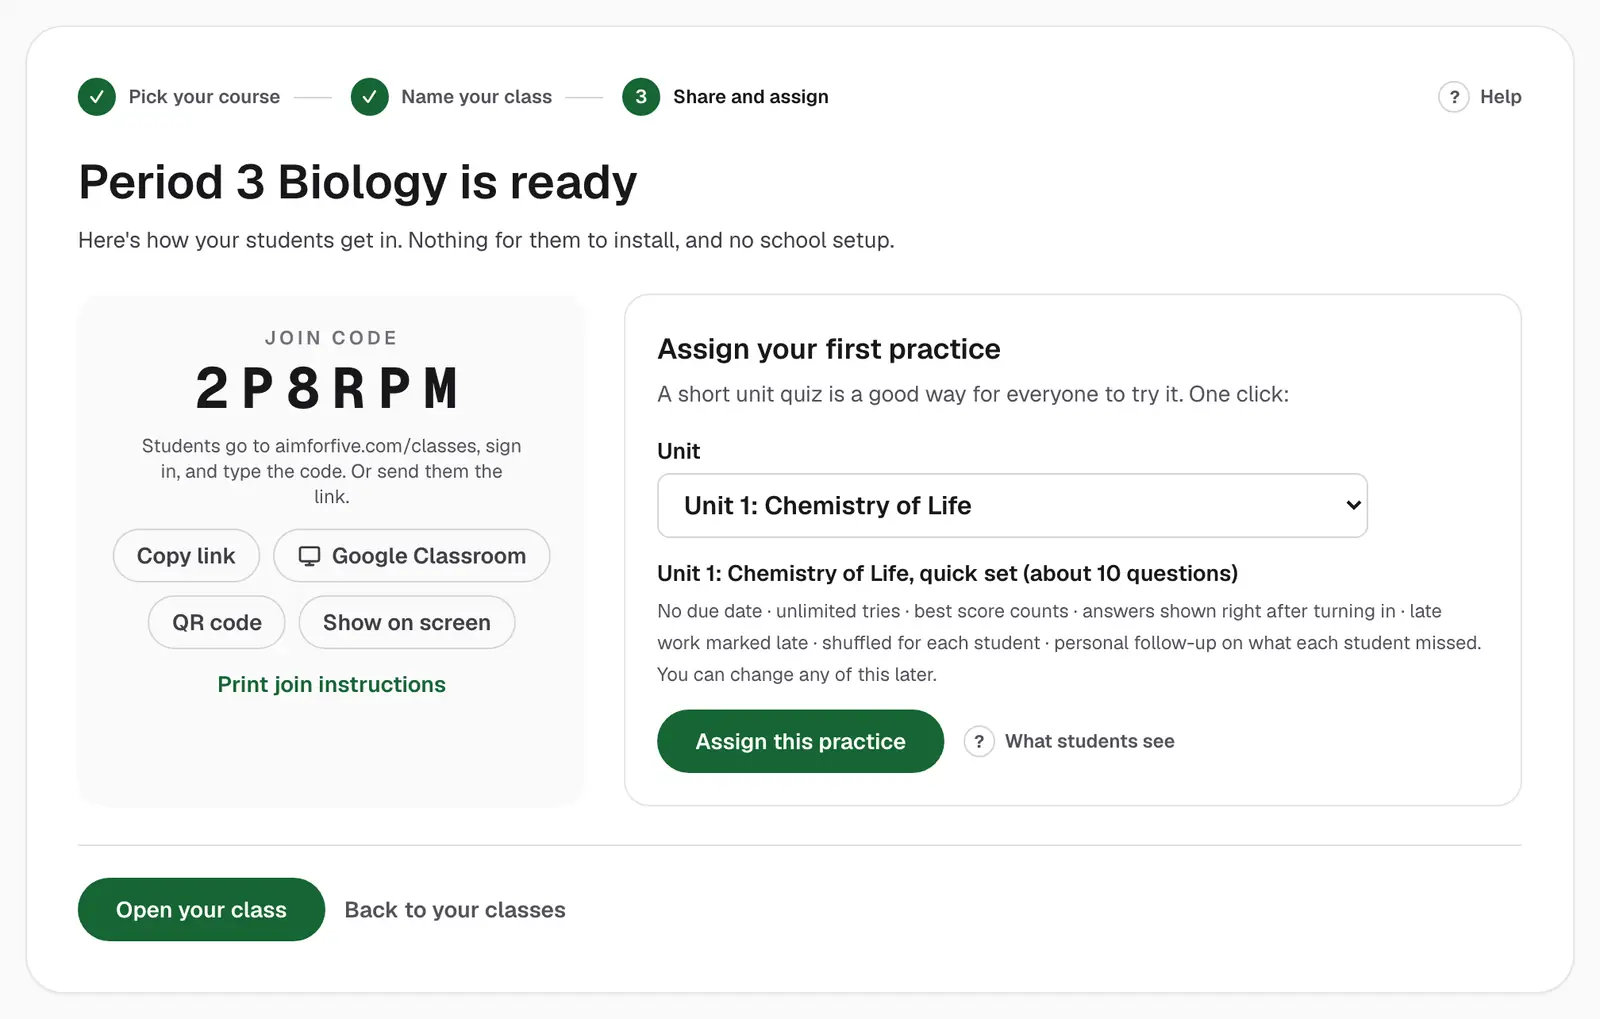The height and width of the screenshot is (1019, 1600).
Task: Click the aimforfive.com/classes instructions text
Action: click(x=332, y=471)
